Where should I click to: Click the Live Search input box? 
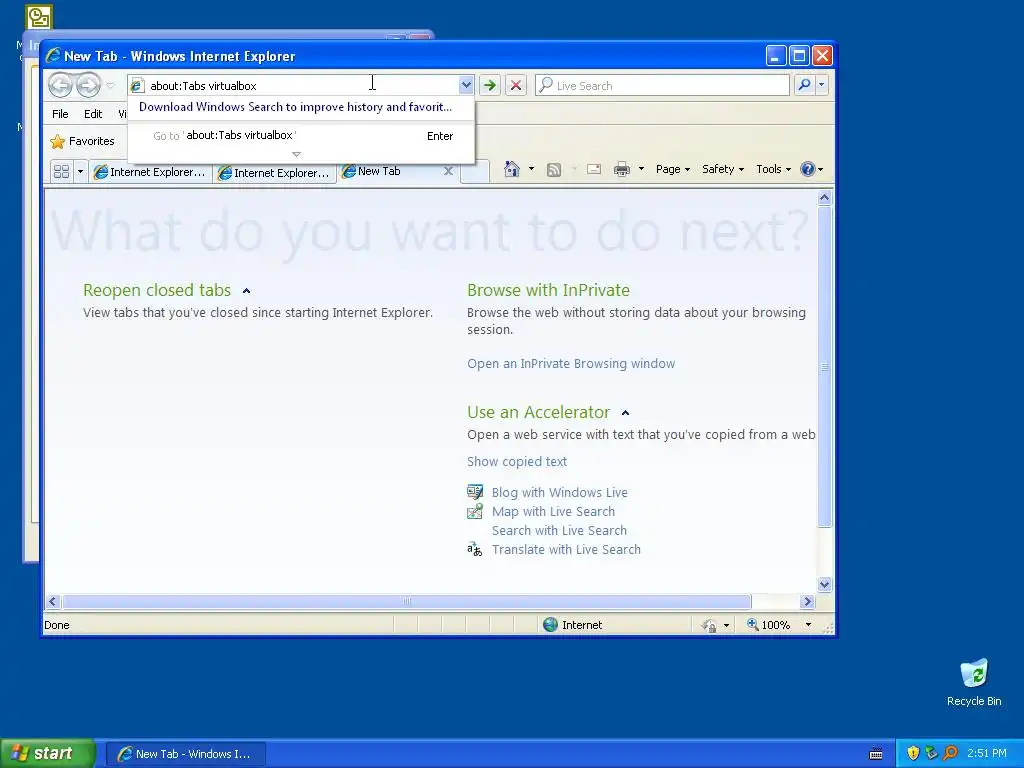click(662, 86)
